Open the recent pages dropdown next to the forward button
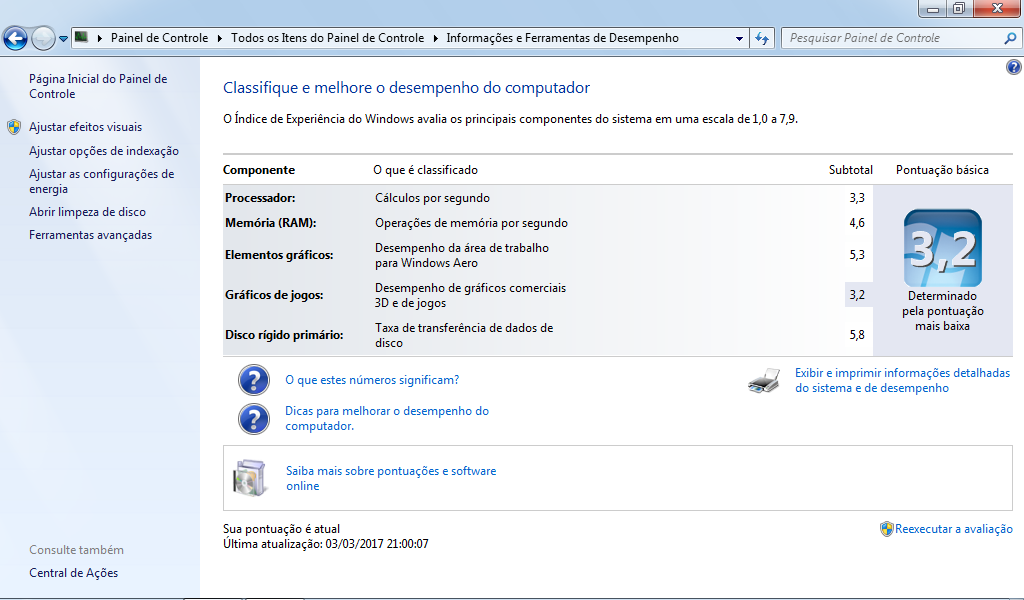The height and width of the screenshot is (600, 1024). click(64, 39)
